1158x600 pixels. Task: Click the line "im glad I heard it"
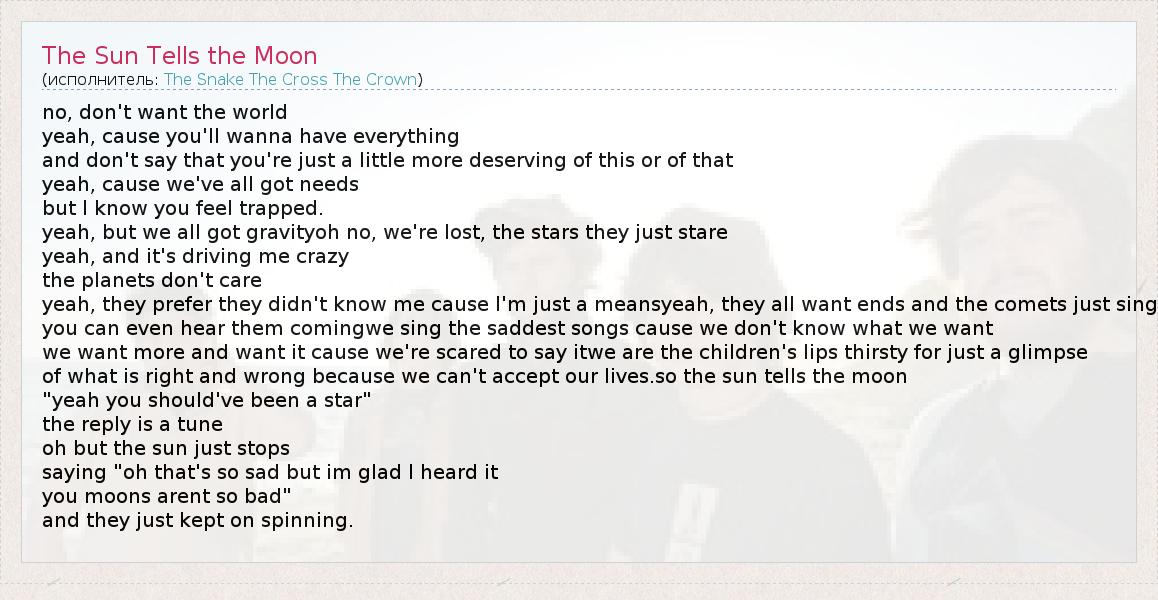click(x=270, y=472)
